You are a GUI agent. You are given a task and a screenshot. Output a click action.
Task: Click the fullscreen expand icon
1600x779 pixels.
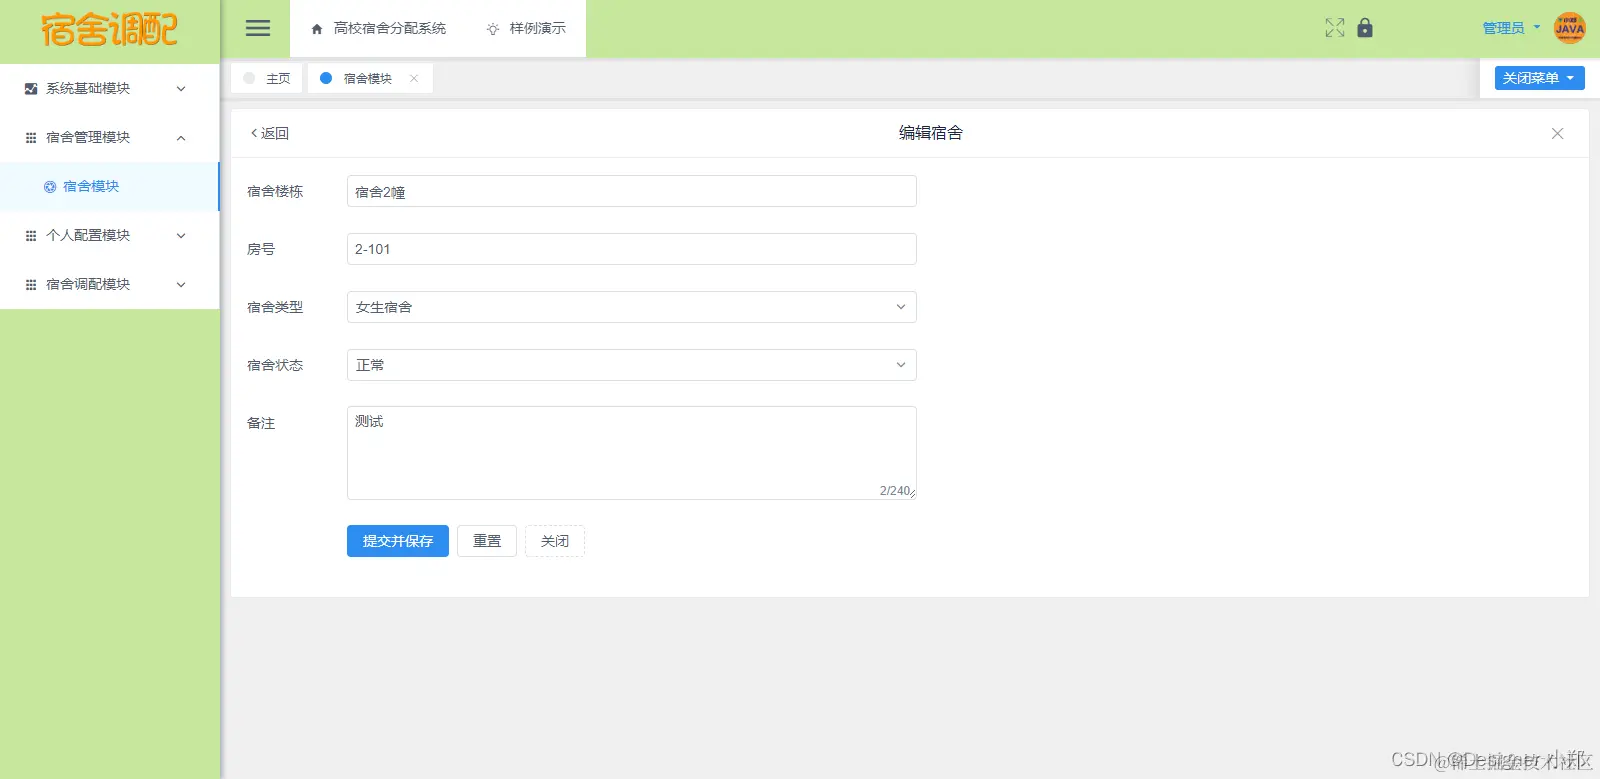(1335, 28)
